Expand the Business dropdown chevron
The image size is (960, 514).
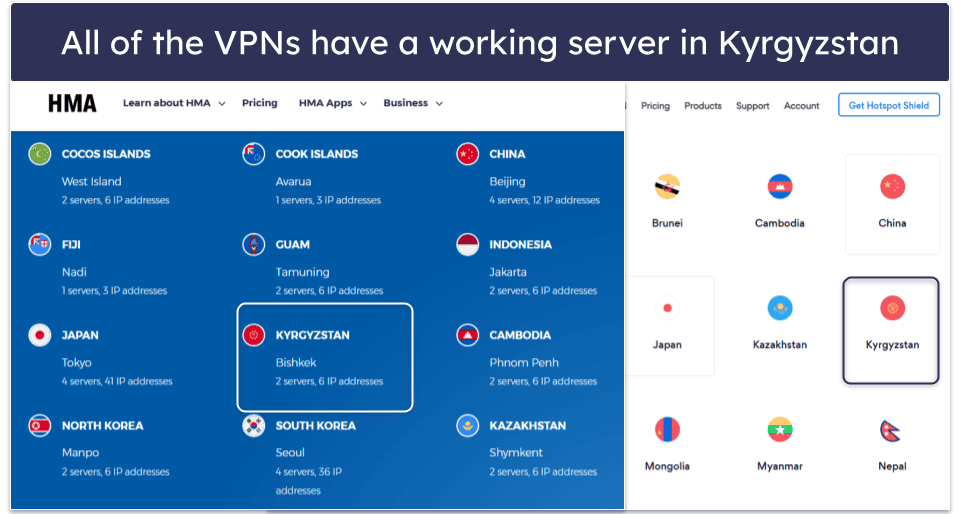tap(439, 103)
